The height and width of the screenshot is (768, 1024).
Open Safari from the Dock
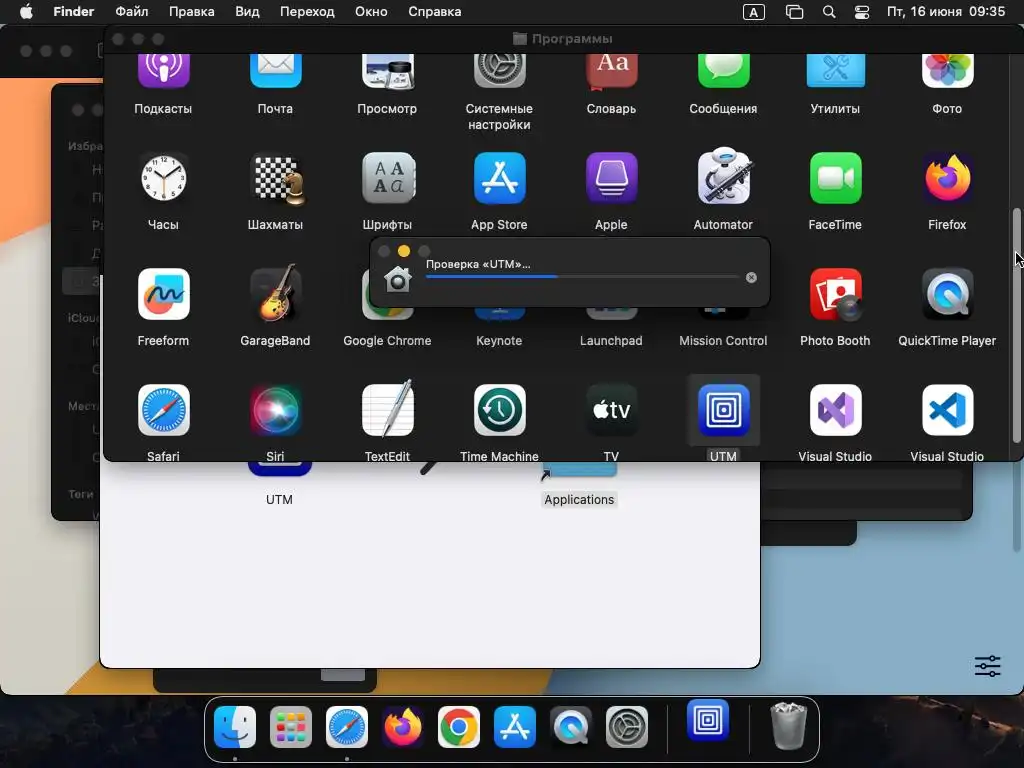pos(347,727)
